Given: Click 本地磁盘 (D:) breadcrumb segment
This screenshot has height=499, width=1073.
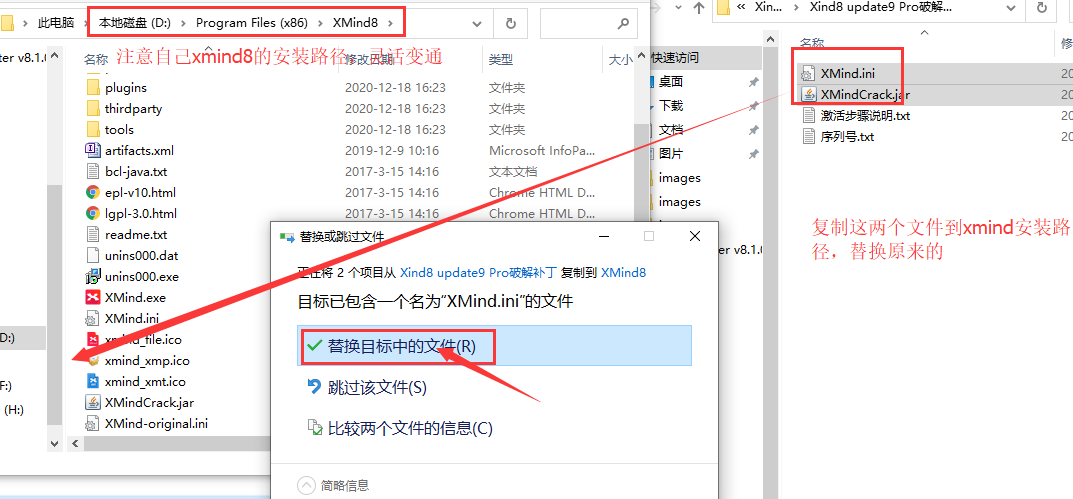Looking at the screenshot, I should point(135,23).
